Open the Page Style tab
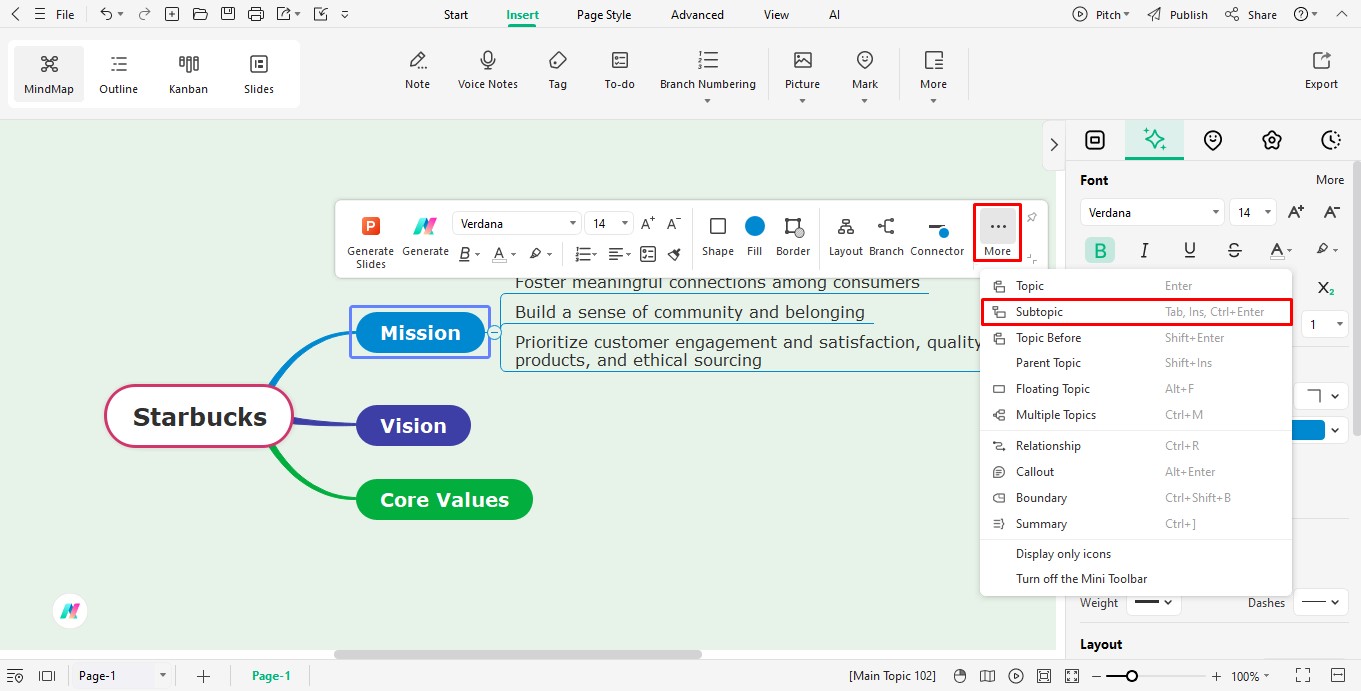 tap(604, 15)
